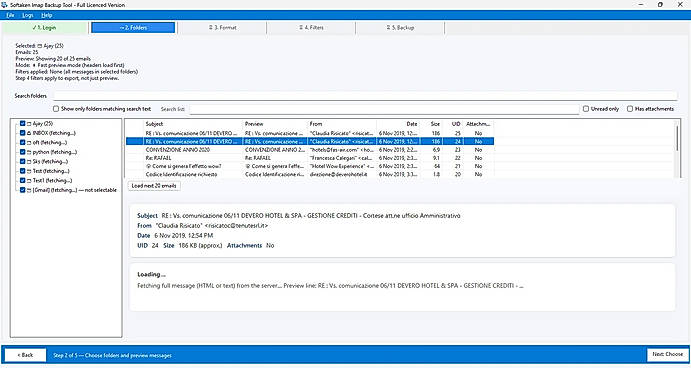The height and width of the screenshot is (368, 691).
Task: Switch to the 5. Backup step tab
Action: point(400,28)
